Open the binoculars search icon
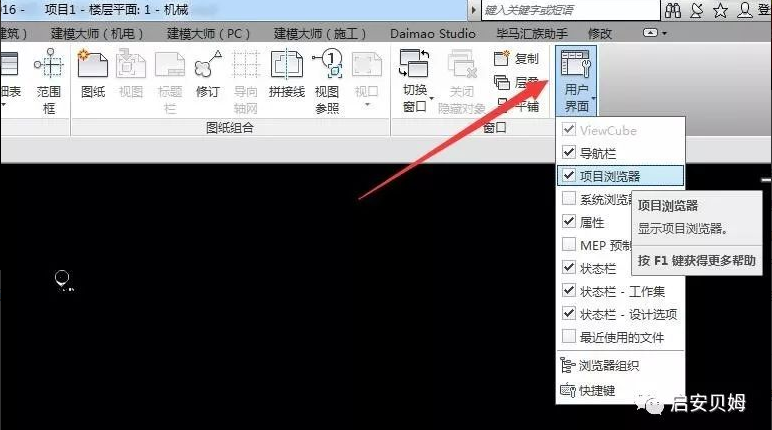 [x=673, y=10]
